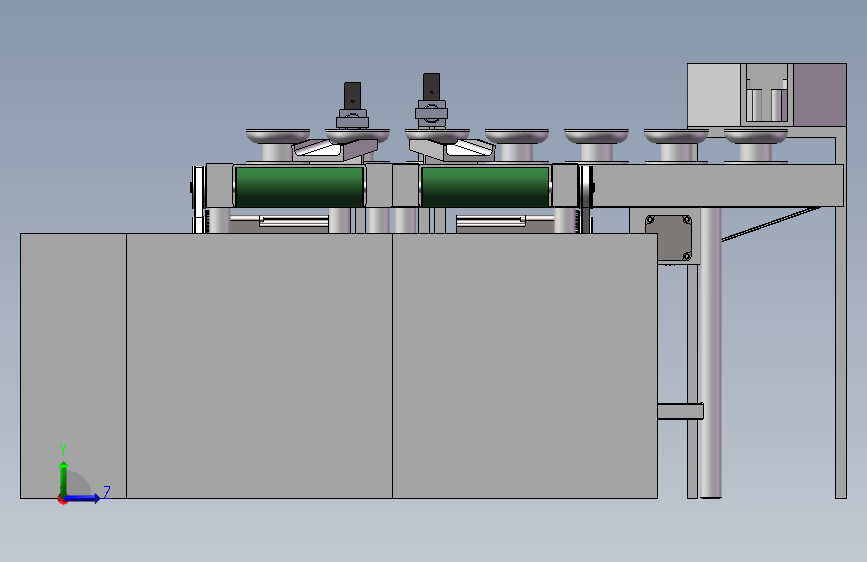Select the tall round support column
The width and height of the screenshot is (867, 562).
coord(711,352)
